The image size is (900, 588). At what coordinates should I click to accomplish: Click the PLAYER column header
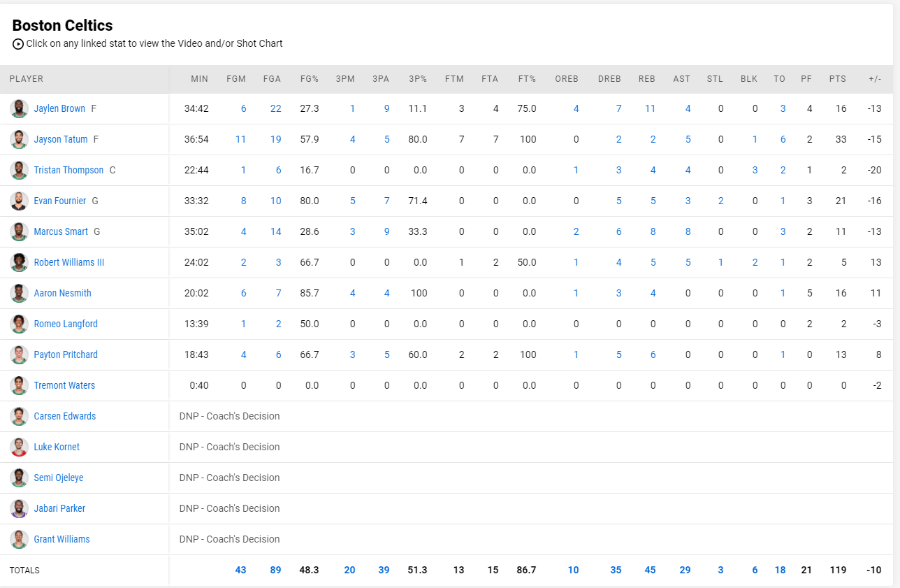26,79
